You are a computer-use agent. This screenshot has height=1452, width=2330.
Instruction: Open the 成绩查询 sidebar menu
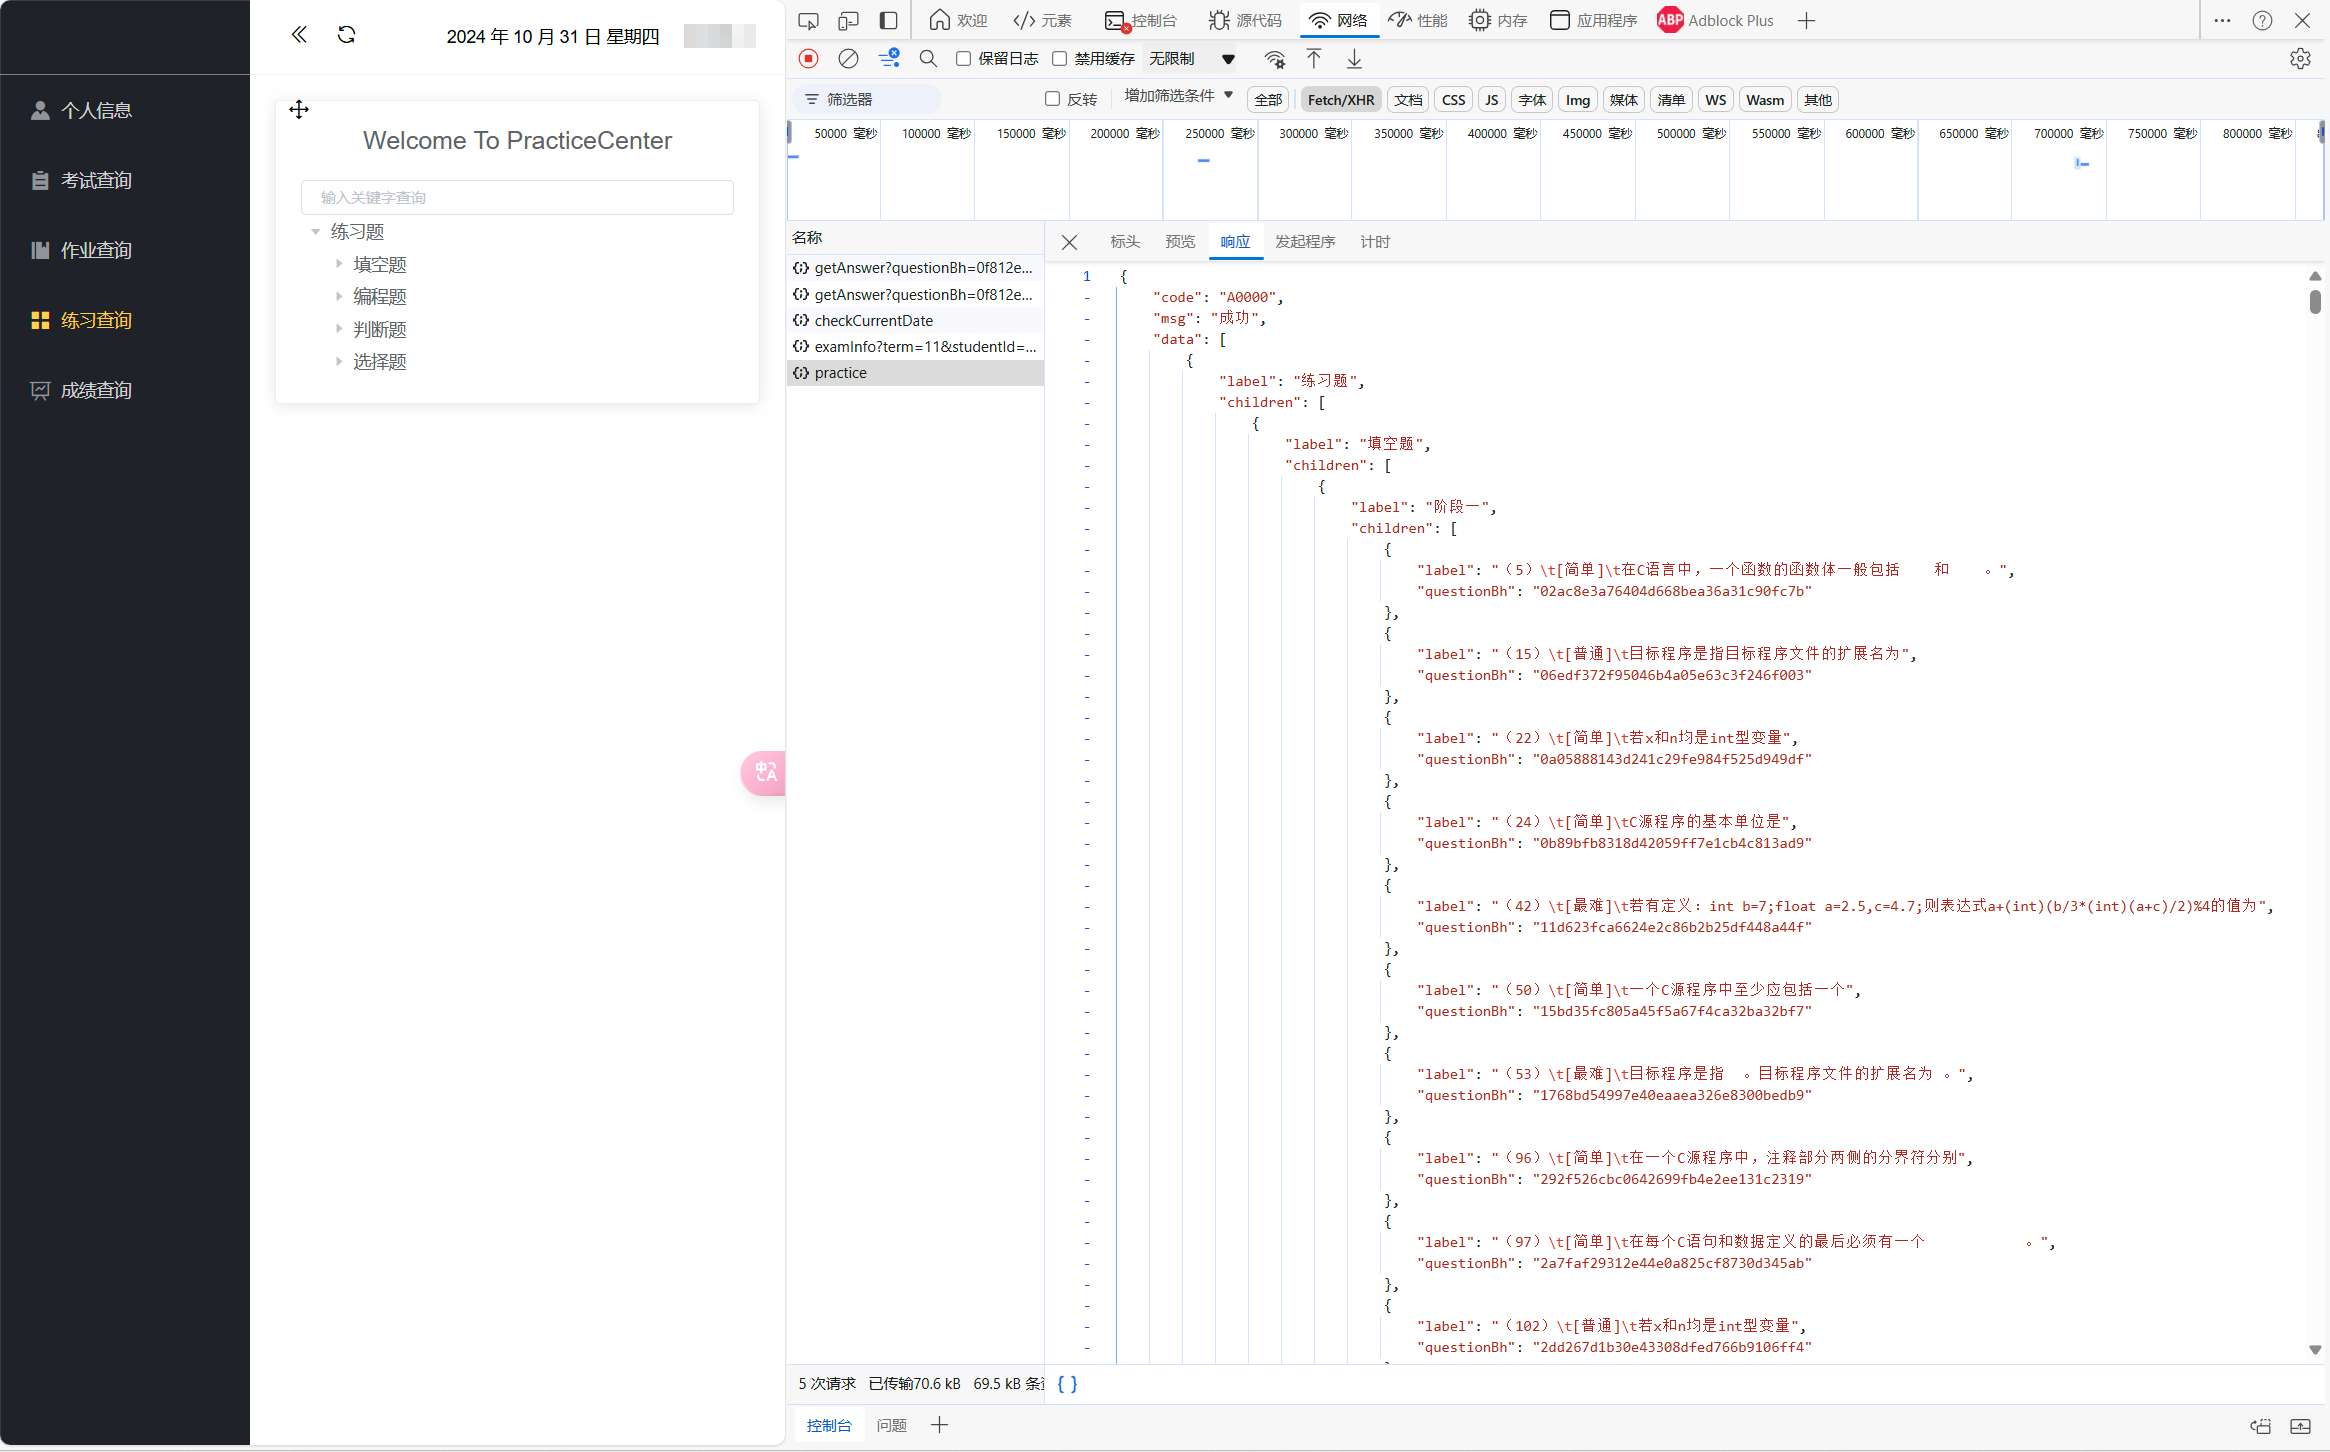click(x=96, y=390)
